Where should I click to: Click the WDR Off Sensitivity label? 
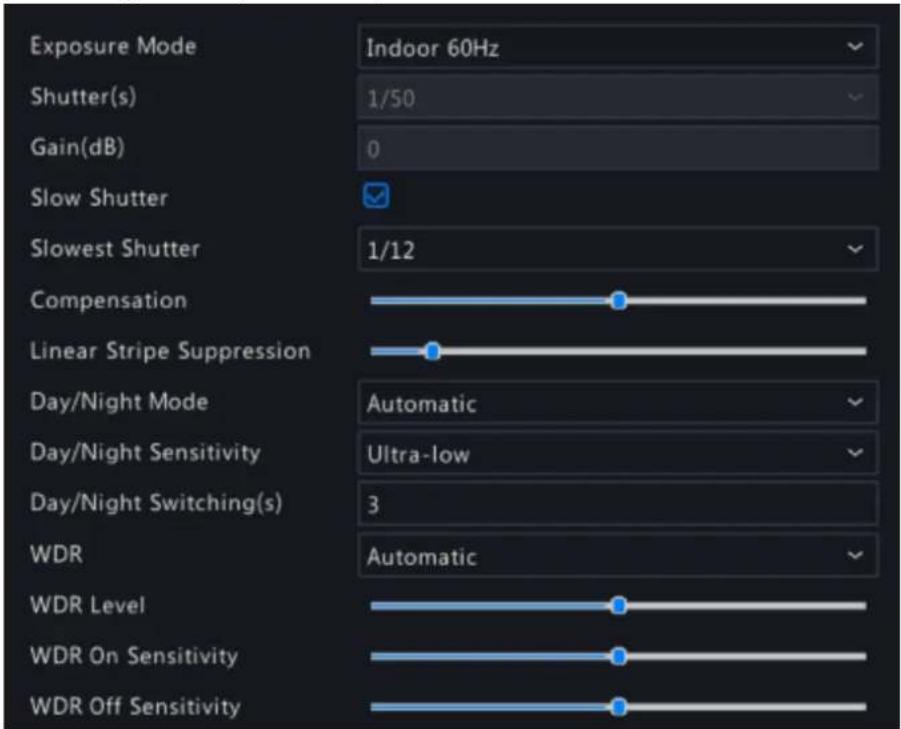pyautogui.click(x=135, y=706)
